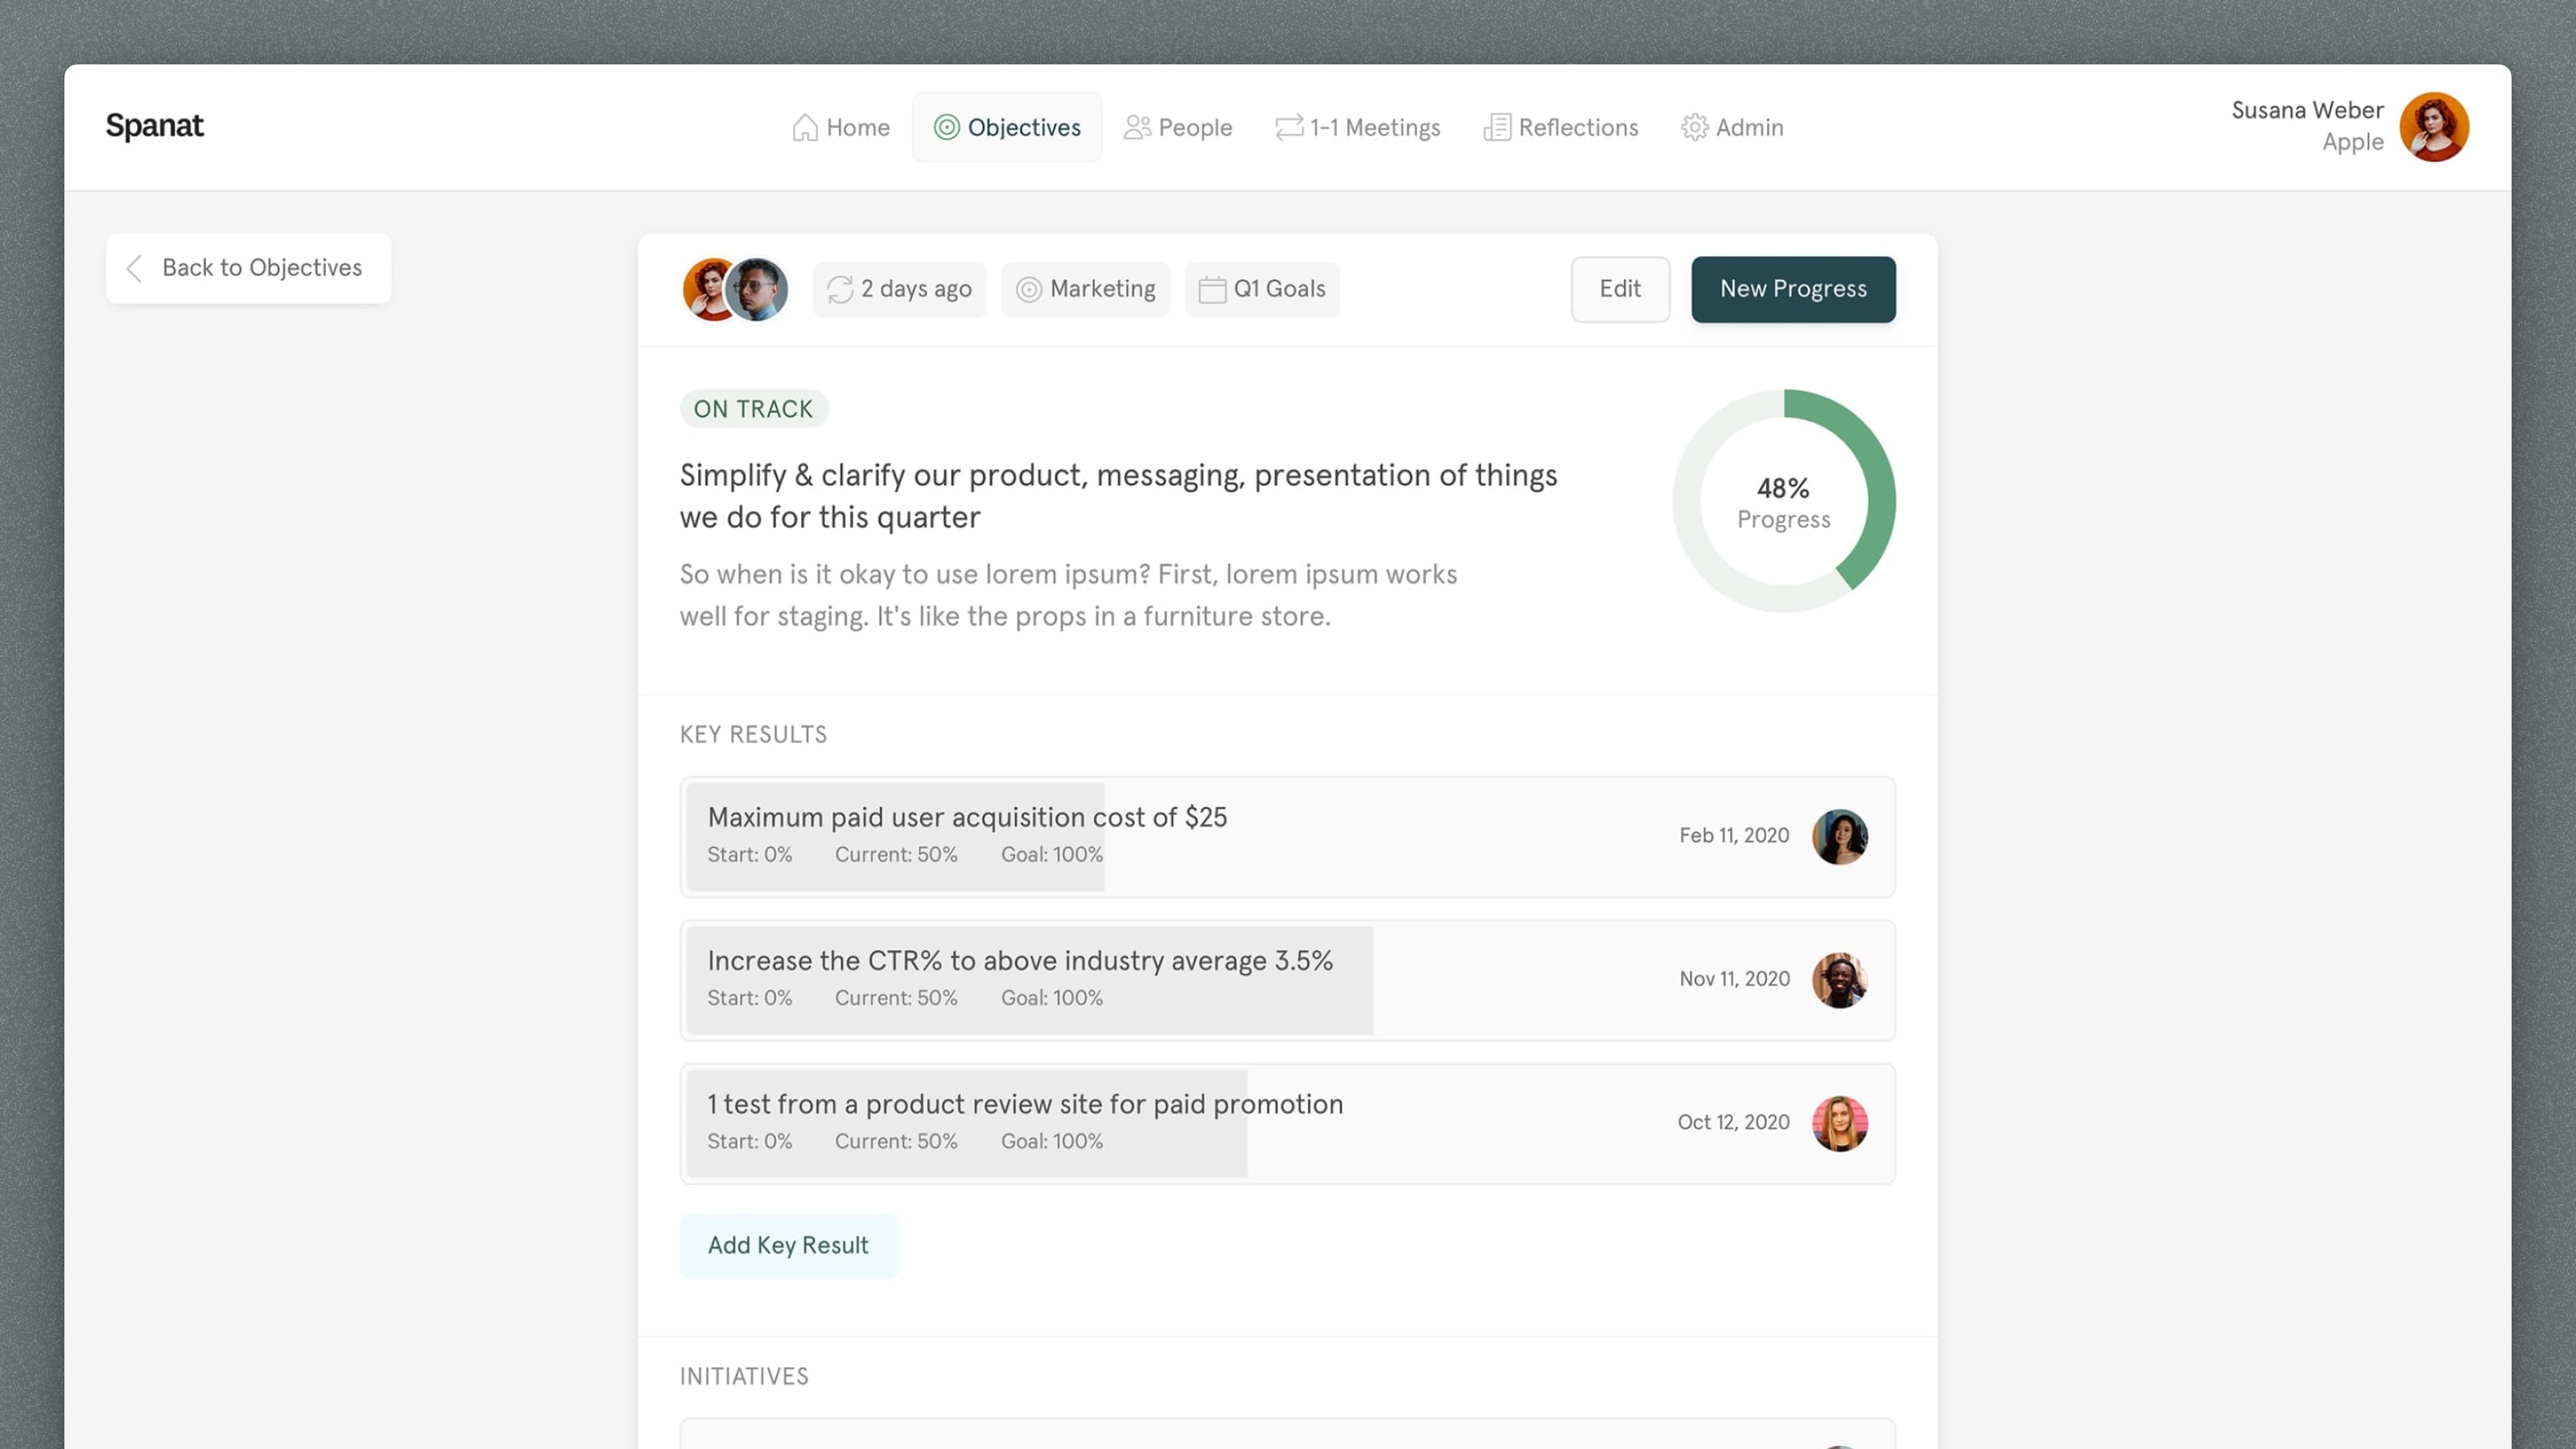Click the People nav icon

(1136, 127)
